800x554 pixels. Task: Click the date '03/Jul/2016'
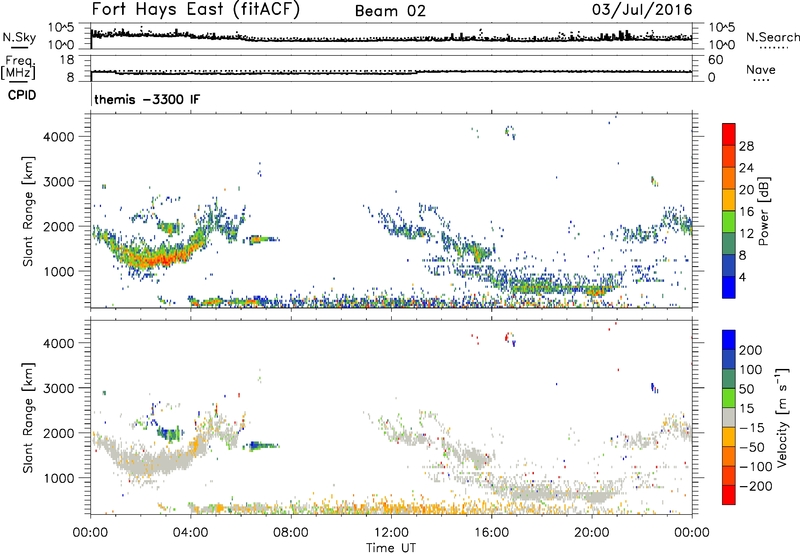[642, 9]
